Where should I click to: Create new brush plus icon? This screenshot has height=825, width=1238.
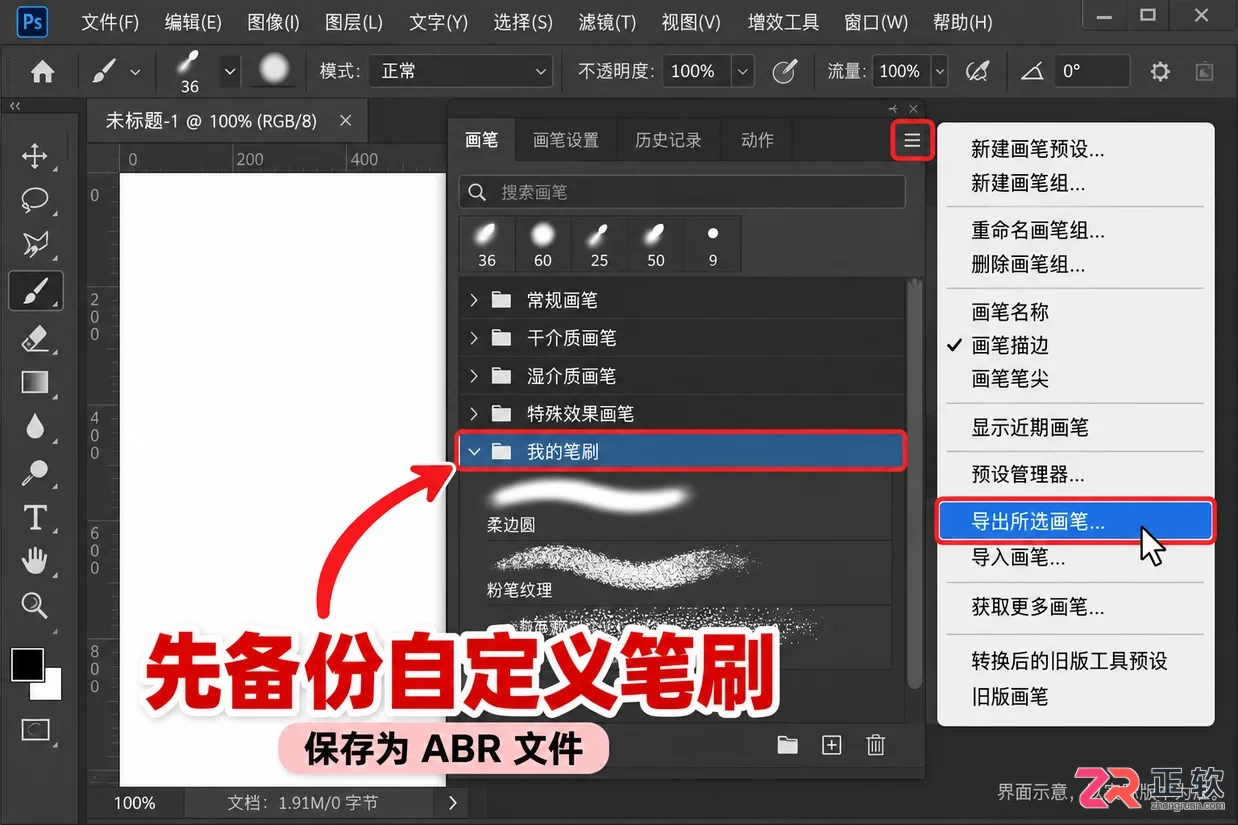tap(831, 745)
